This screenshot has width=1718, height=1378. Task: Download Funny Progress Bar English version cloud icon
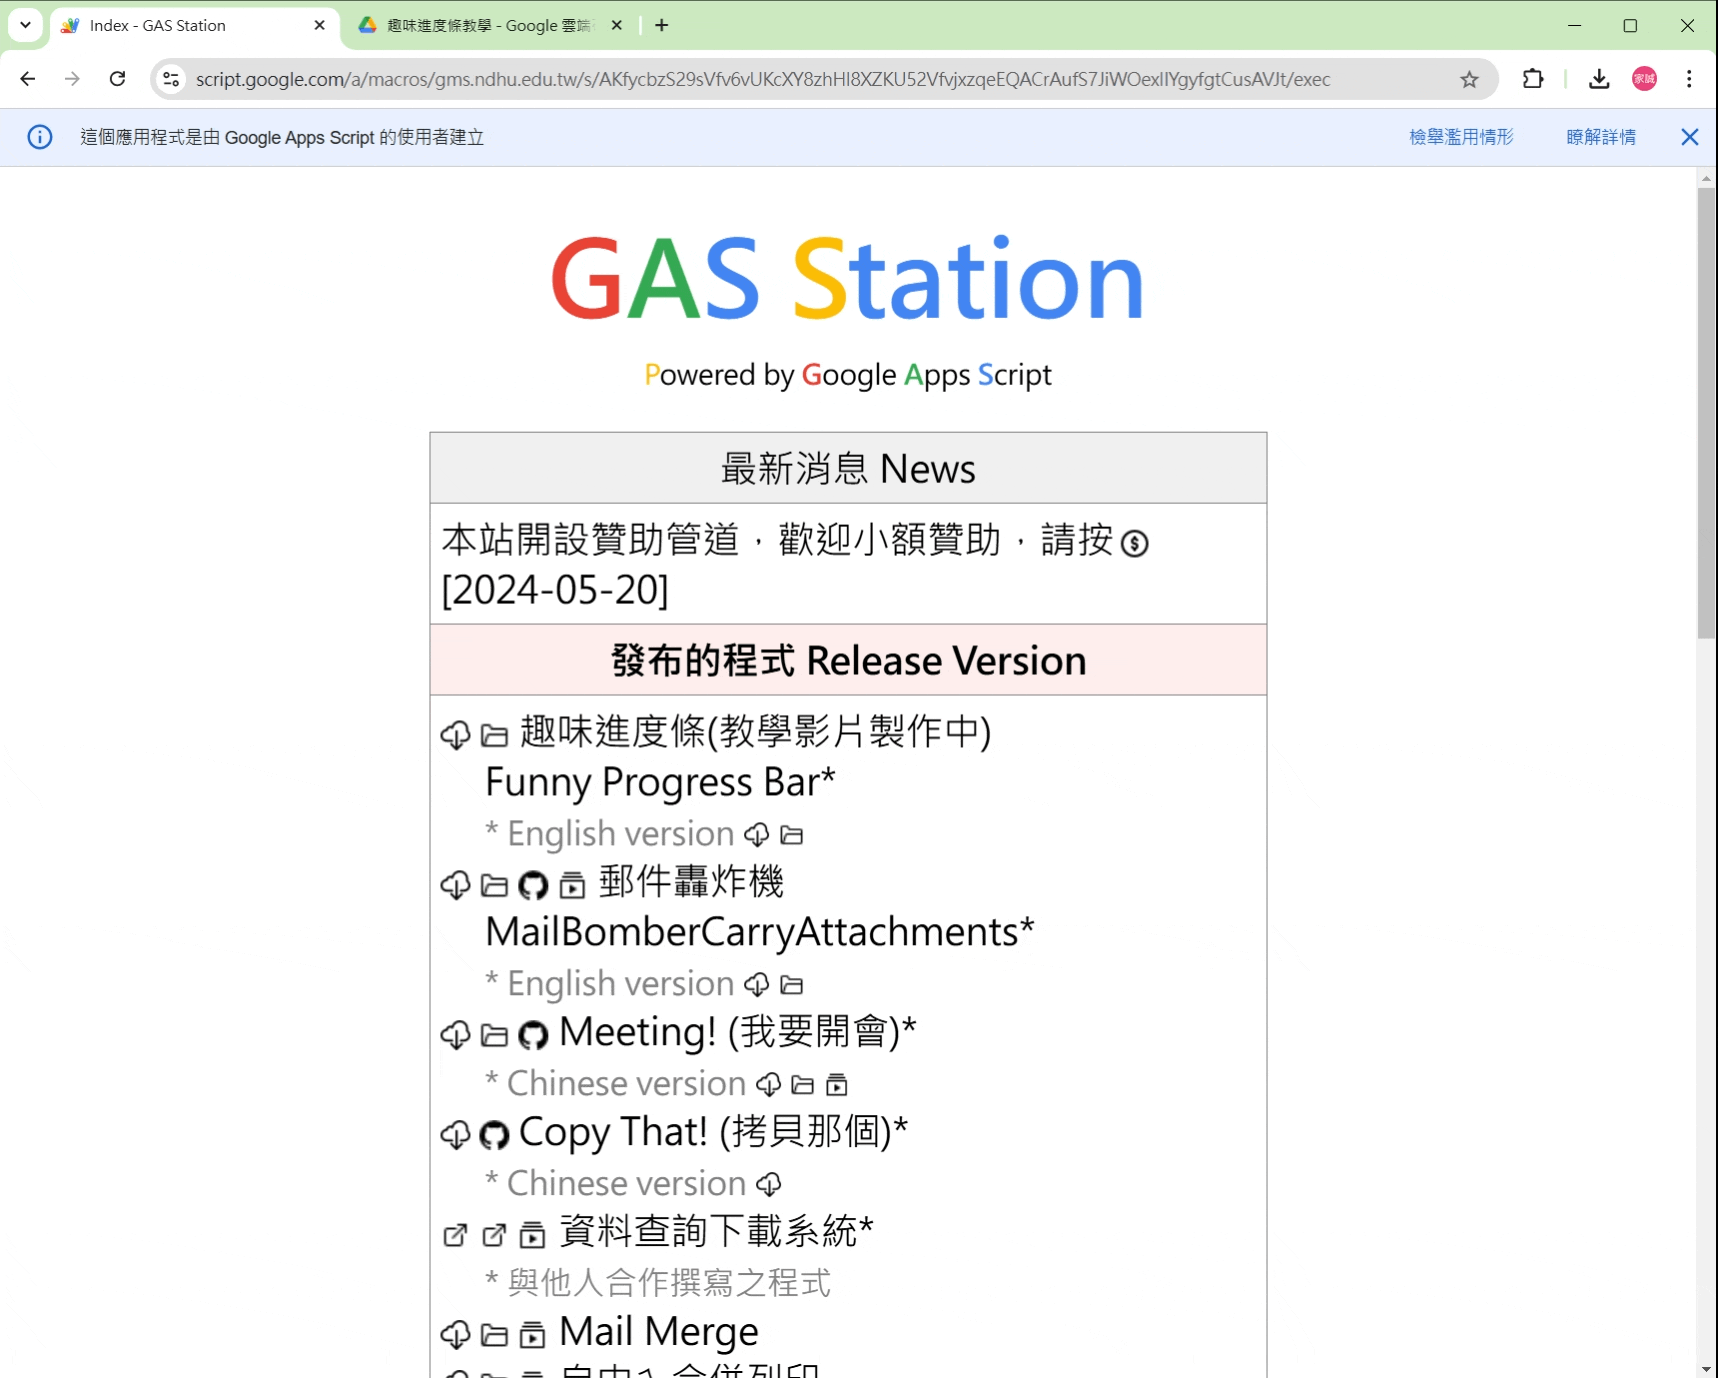(x=757, y=834)
